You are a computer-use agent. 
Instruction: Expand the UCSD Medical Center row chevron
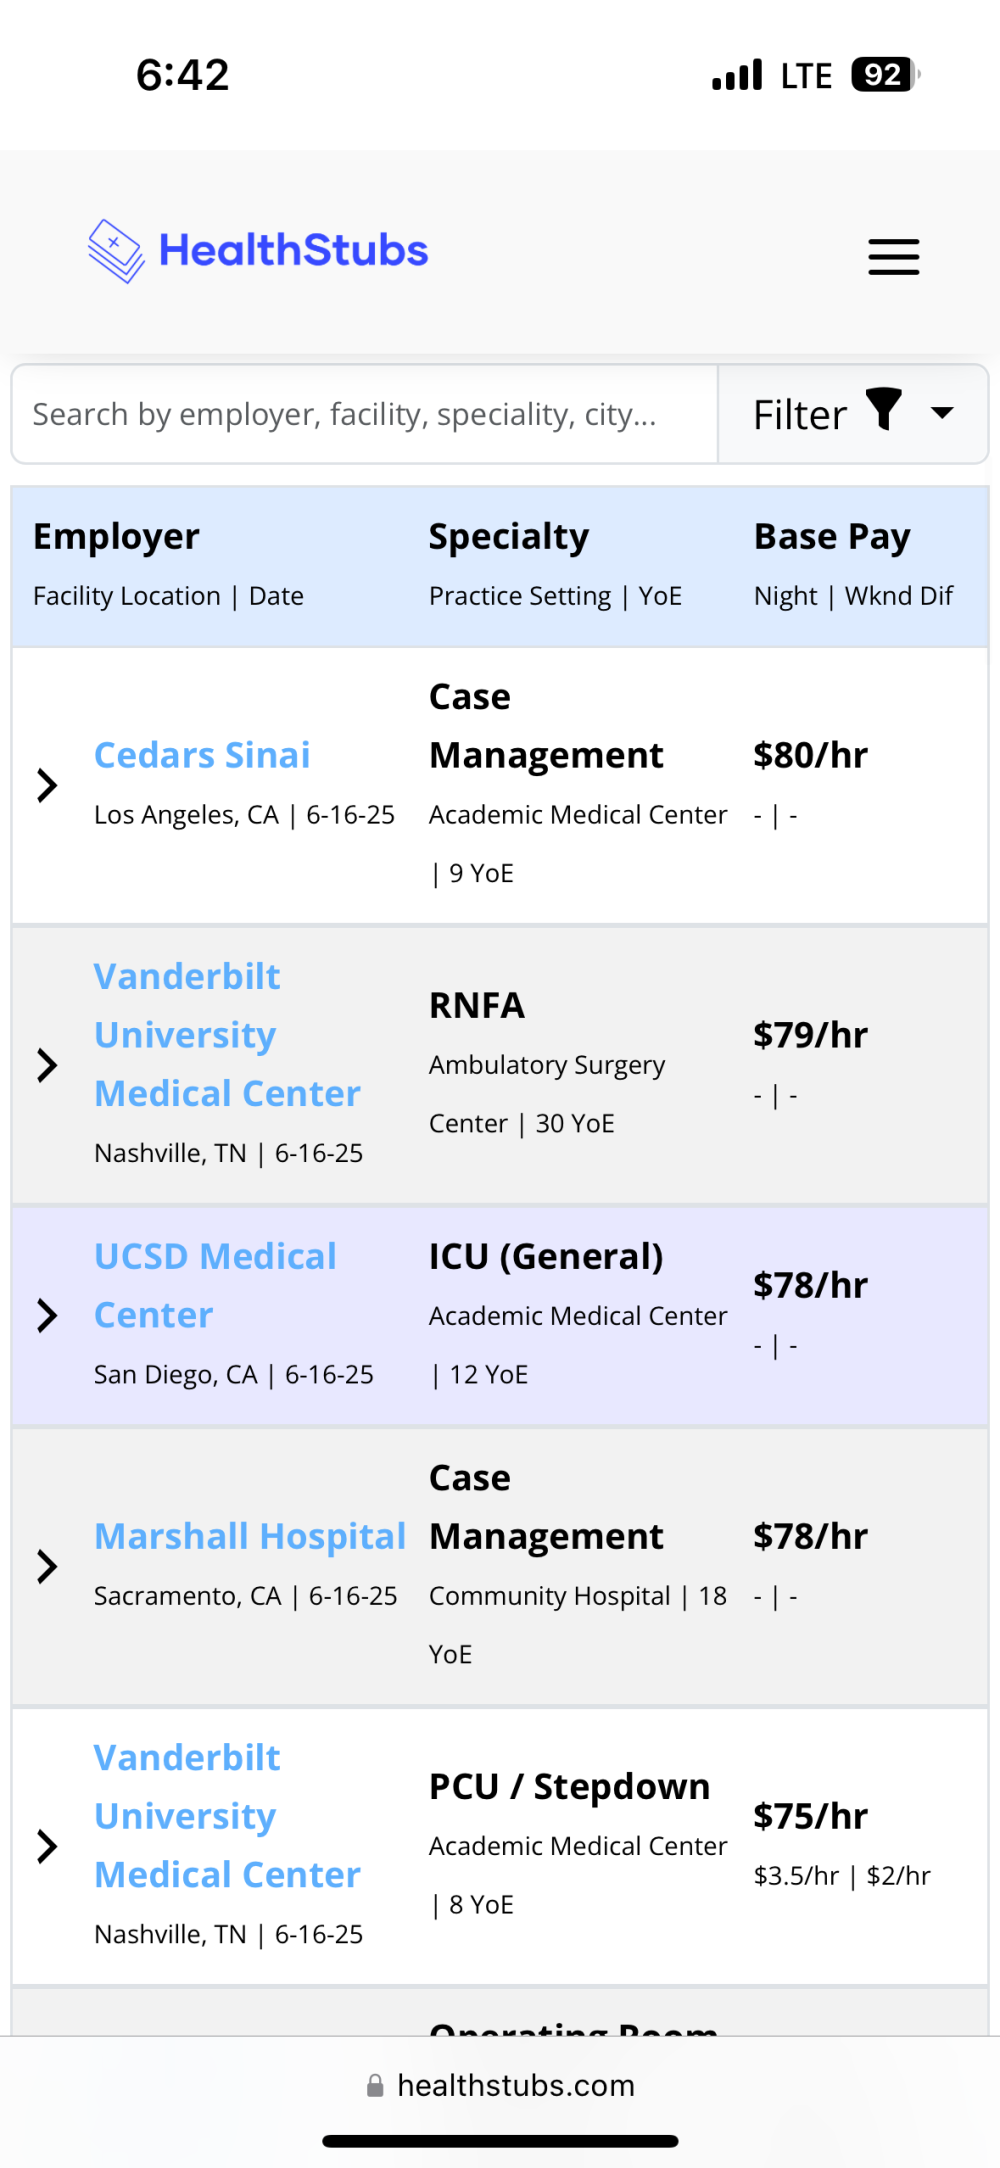47,1315
